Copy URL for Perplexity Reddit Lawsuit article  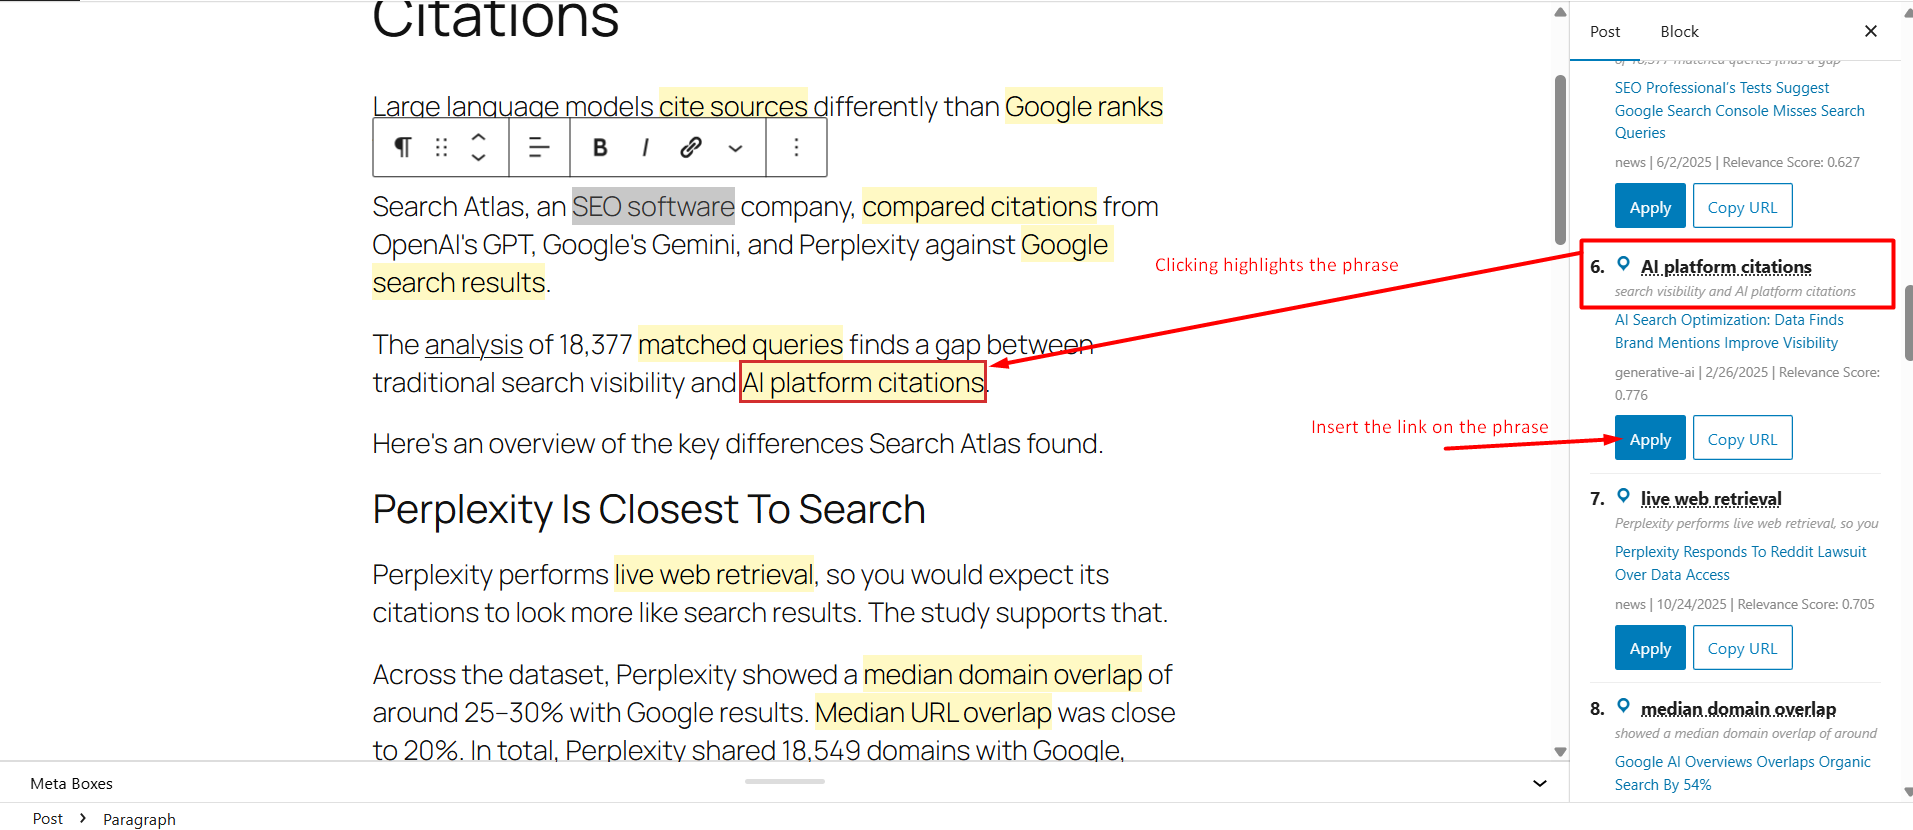[x=1741, y=648]
